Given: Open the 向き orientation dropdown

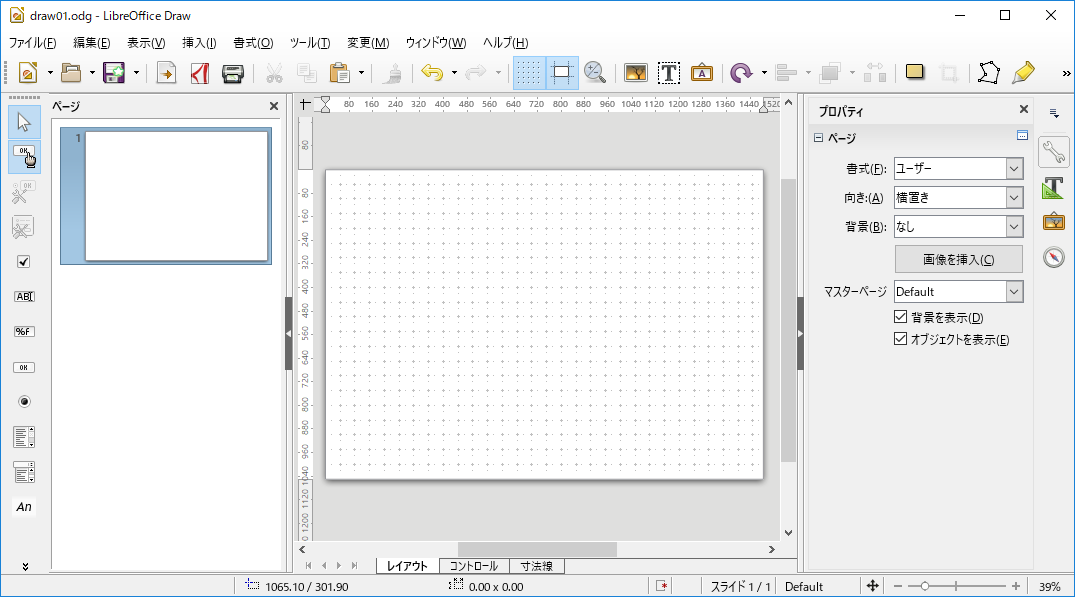Looking at the screenshot, I should tap(1015, 197).
